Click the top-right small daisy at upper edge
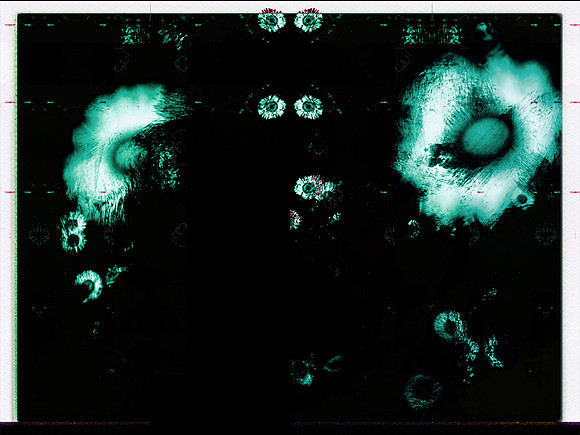 308,20
